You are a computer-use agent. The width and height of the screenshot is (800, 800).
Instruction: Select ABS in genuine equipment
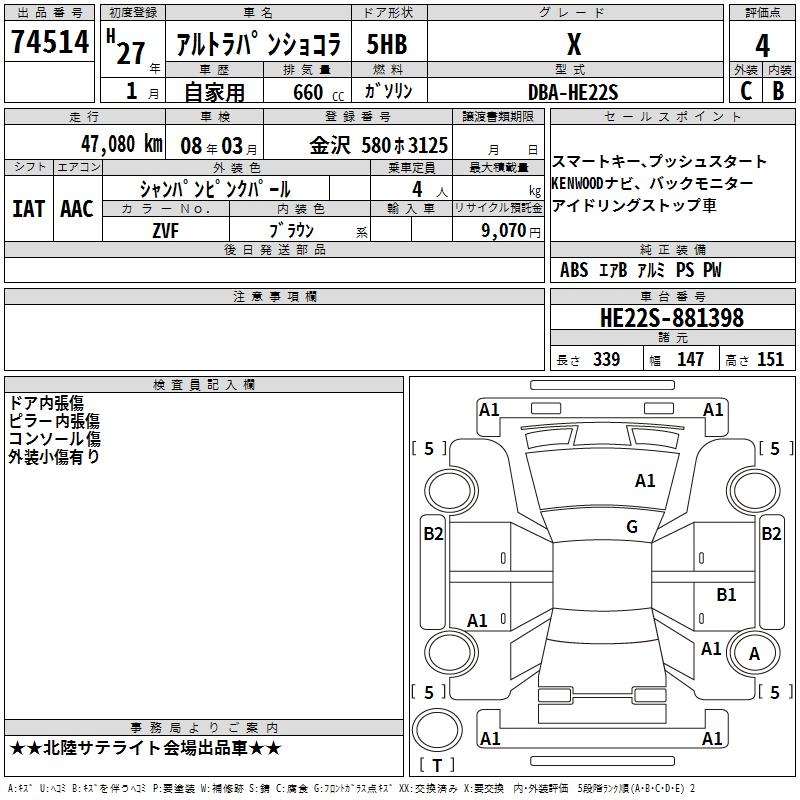click(574, 270)
